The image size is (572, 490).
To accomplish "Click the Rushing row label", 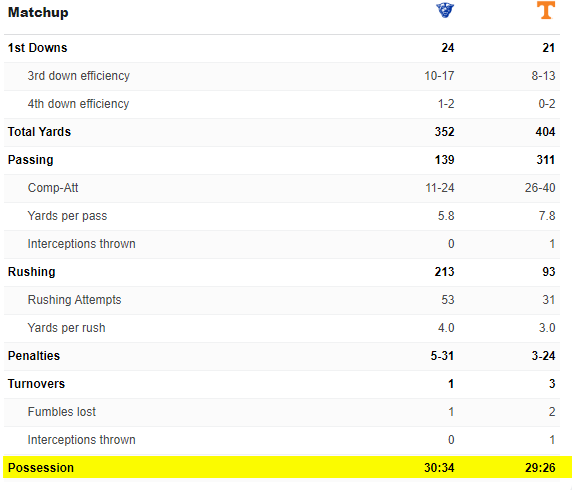I will pos(32,272).
